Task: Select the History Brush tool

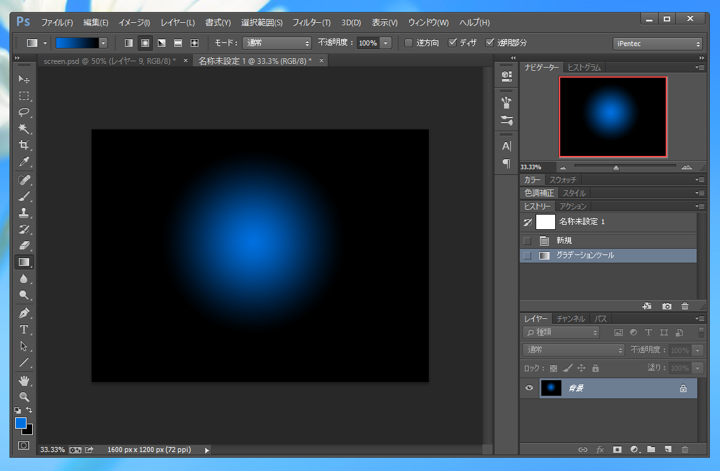Action: pyautogui.click(x=24, y=229)
